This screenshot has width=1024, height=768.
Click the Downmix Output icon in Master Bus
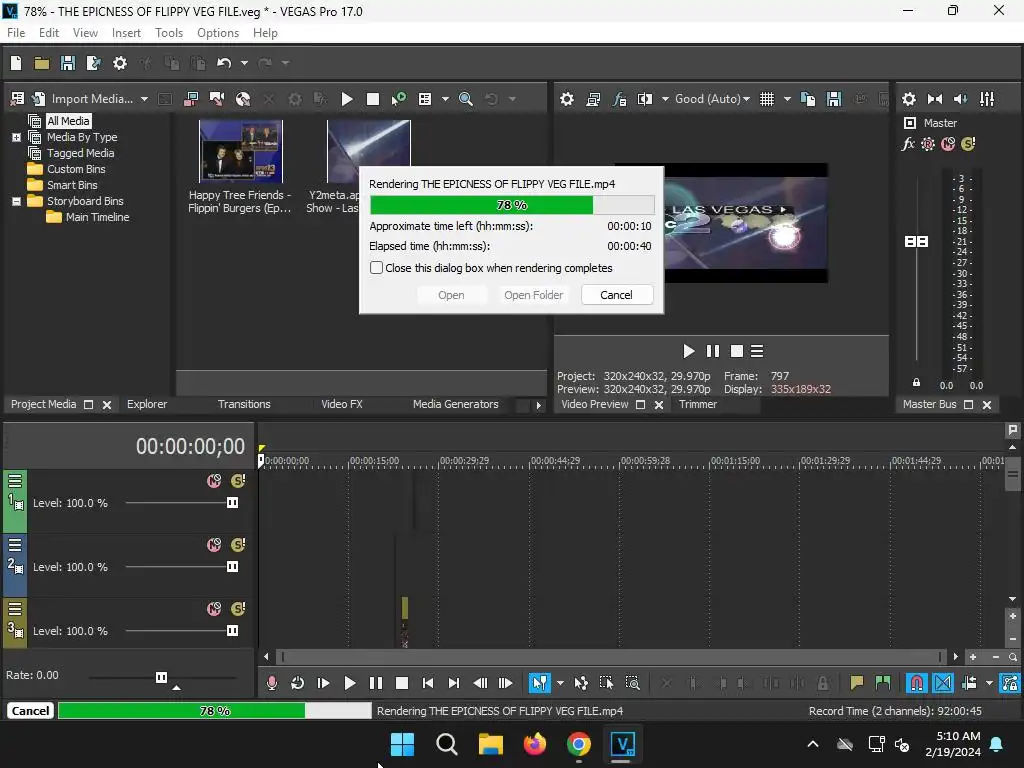click(935, 99)
